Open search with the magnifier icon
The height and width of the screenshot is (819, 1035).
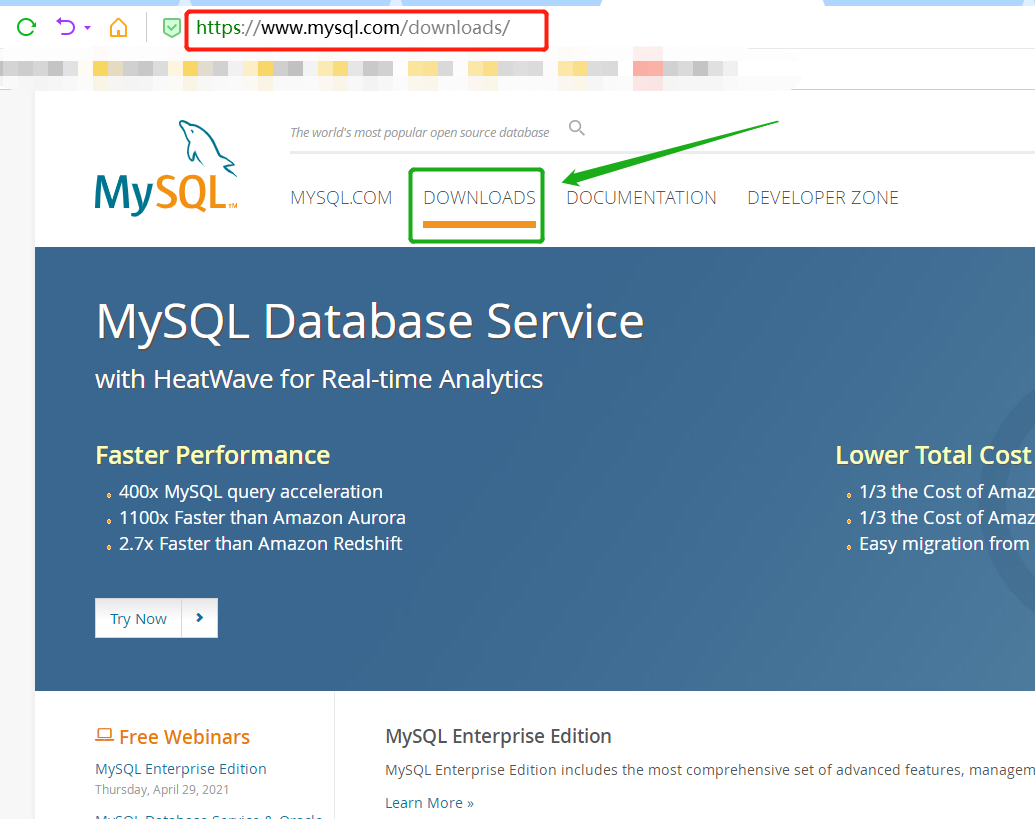click(577, 128)
